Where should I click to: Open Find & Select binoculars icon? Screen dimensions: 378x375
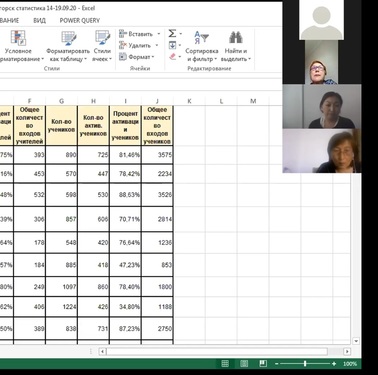[236, 37]
